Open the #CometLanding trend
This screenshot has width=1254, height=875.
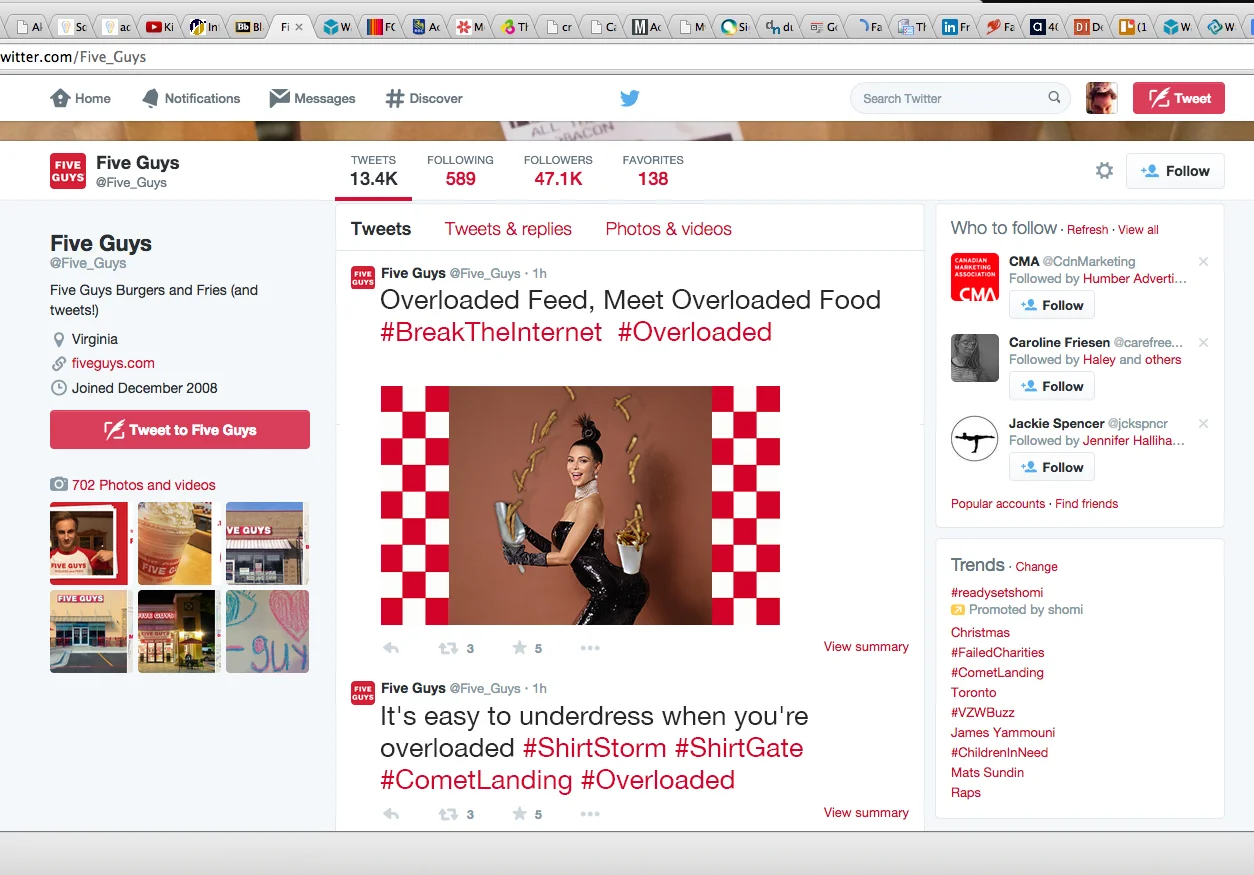997,673
